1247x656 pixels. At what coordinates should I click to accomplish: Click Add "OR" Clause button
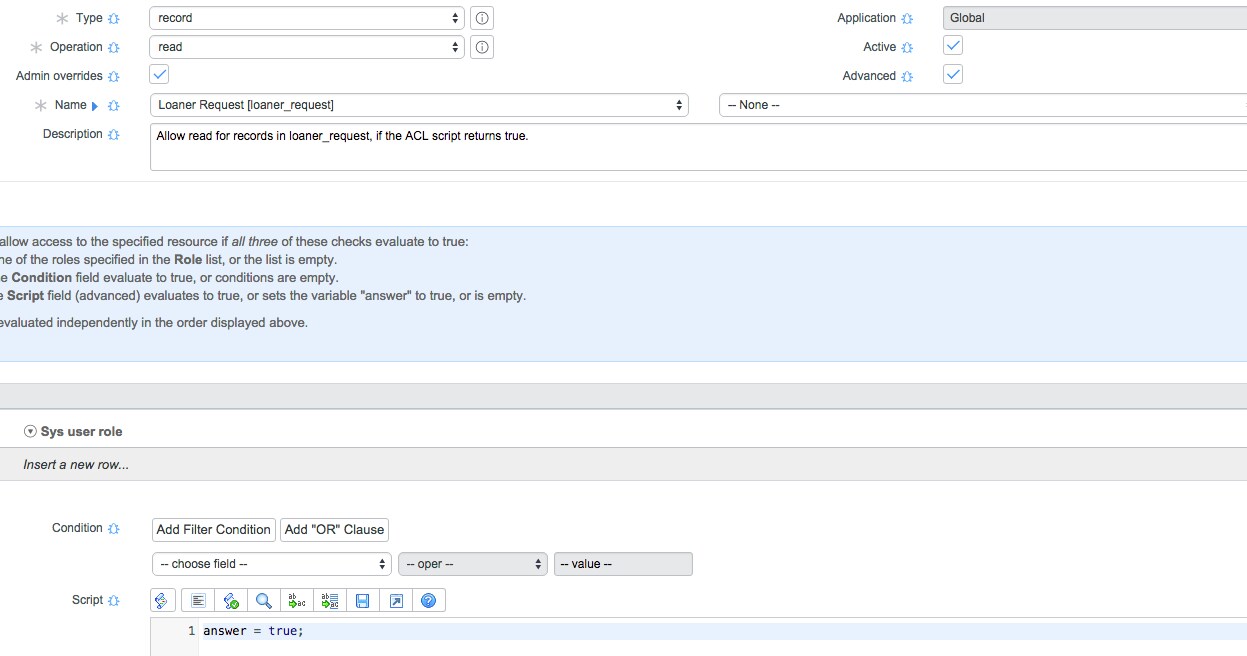pyautogui.click(x=334, y=530)
